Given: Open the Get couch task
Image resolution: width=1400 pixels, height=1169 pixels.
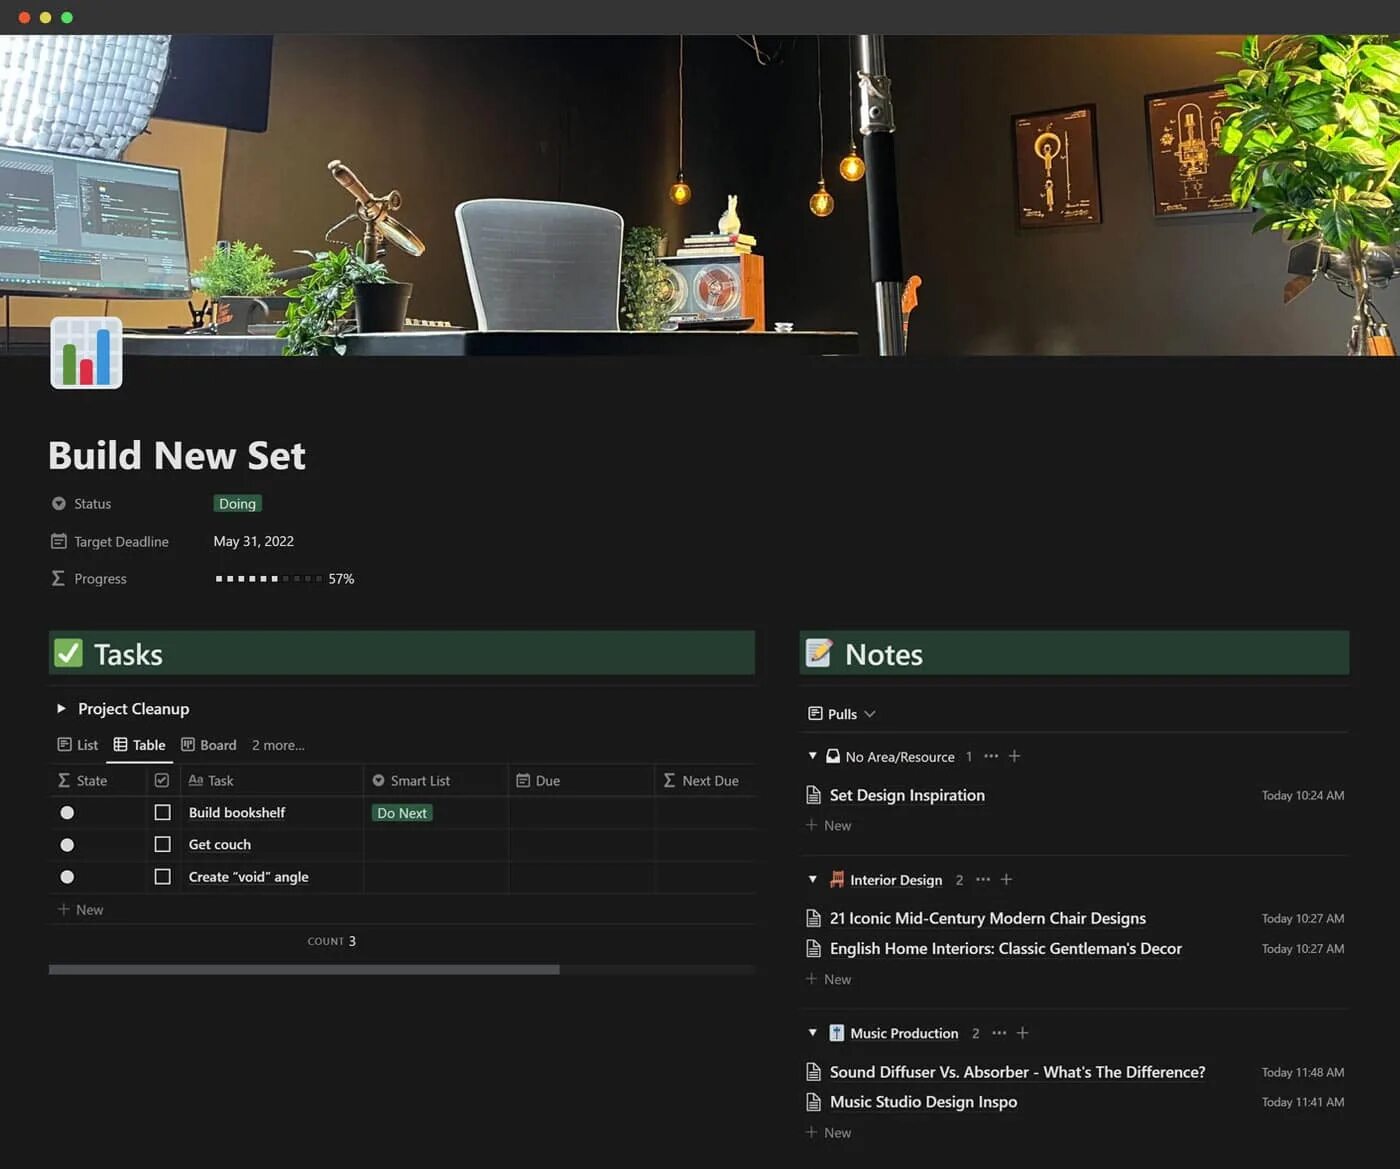Looking at the screenshot, I should pos(220,844).
